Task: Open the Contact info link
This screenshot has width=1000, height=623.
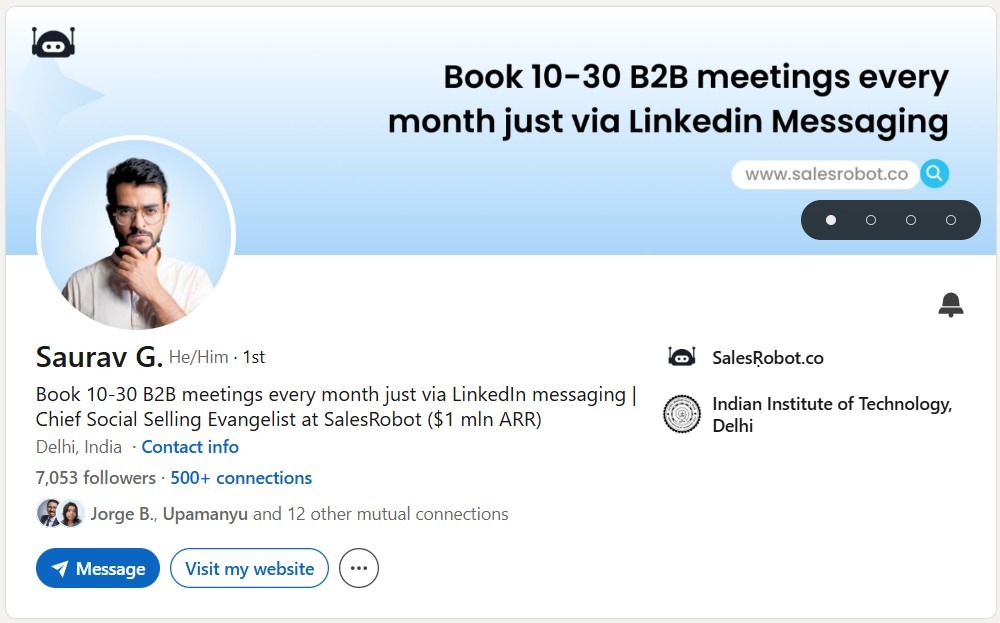Action: 190,447
